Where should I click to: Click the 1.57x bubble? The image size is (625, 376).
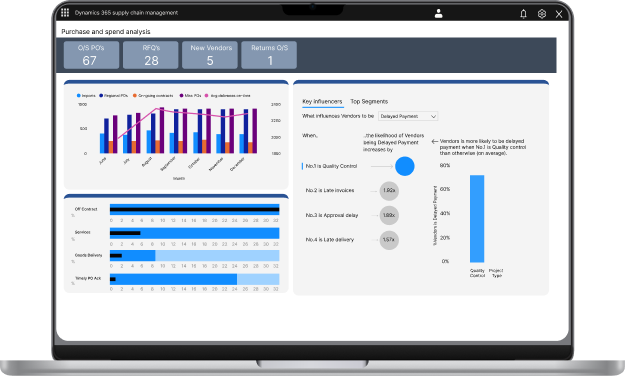(x=389, y=240)
